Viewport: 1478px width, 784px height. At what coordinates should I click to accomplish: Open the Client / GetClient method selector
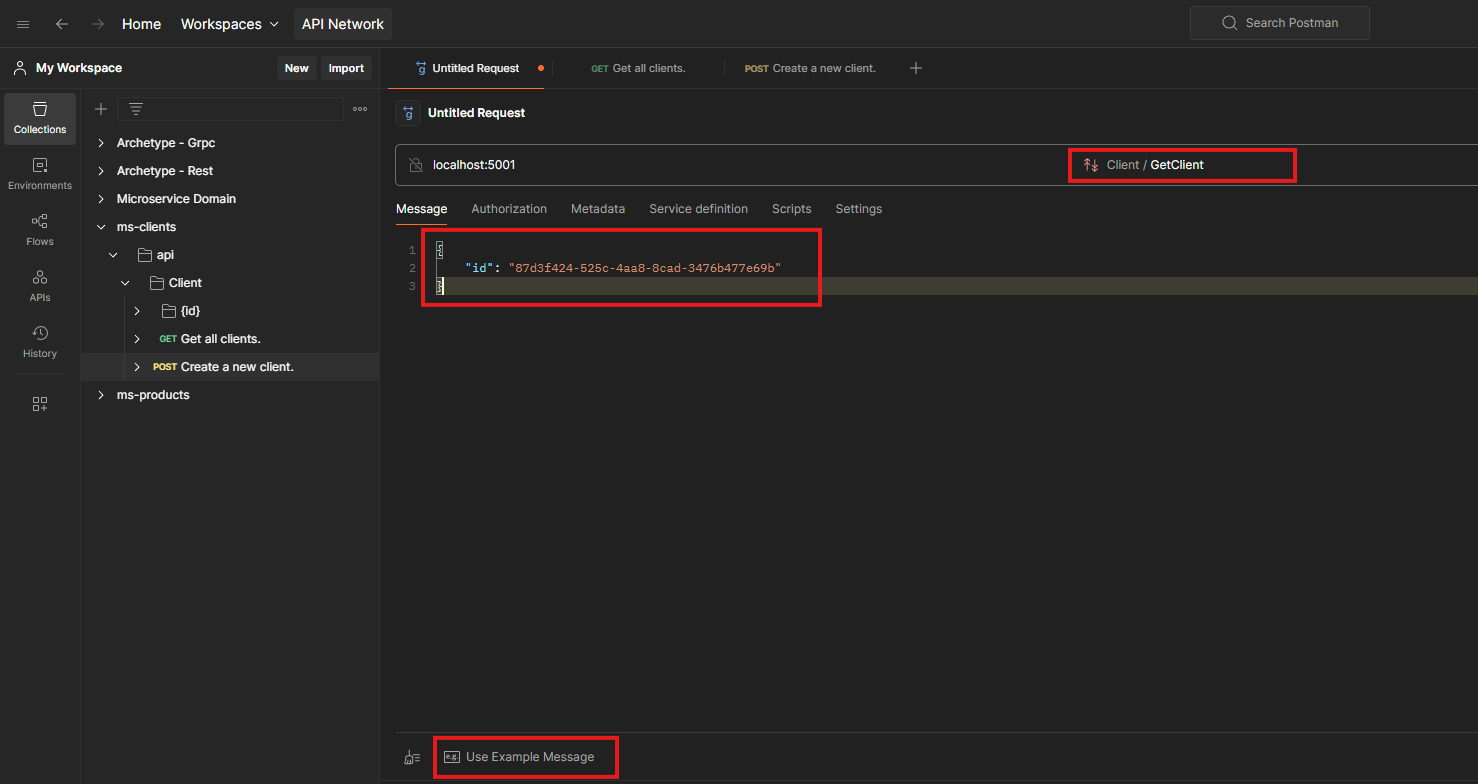point(1182,165)
